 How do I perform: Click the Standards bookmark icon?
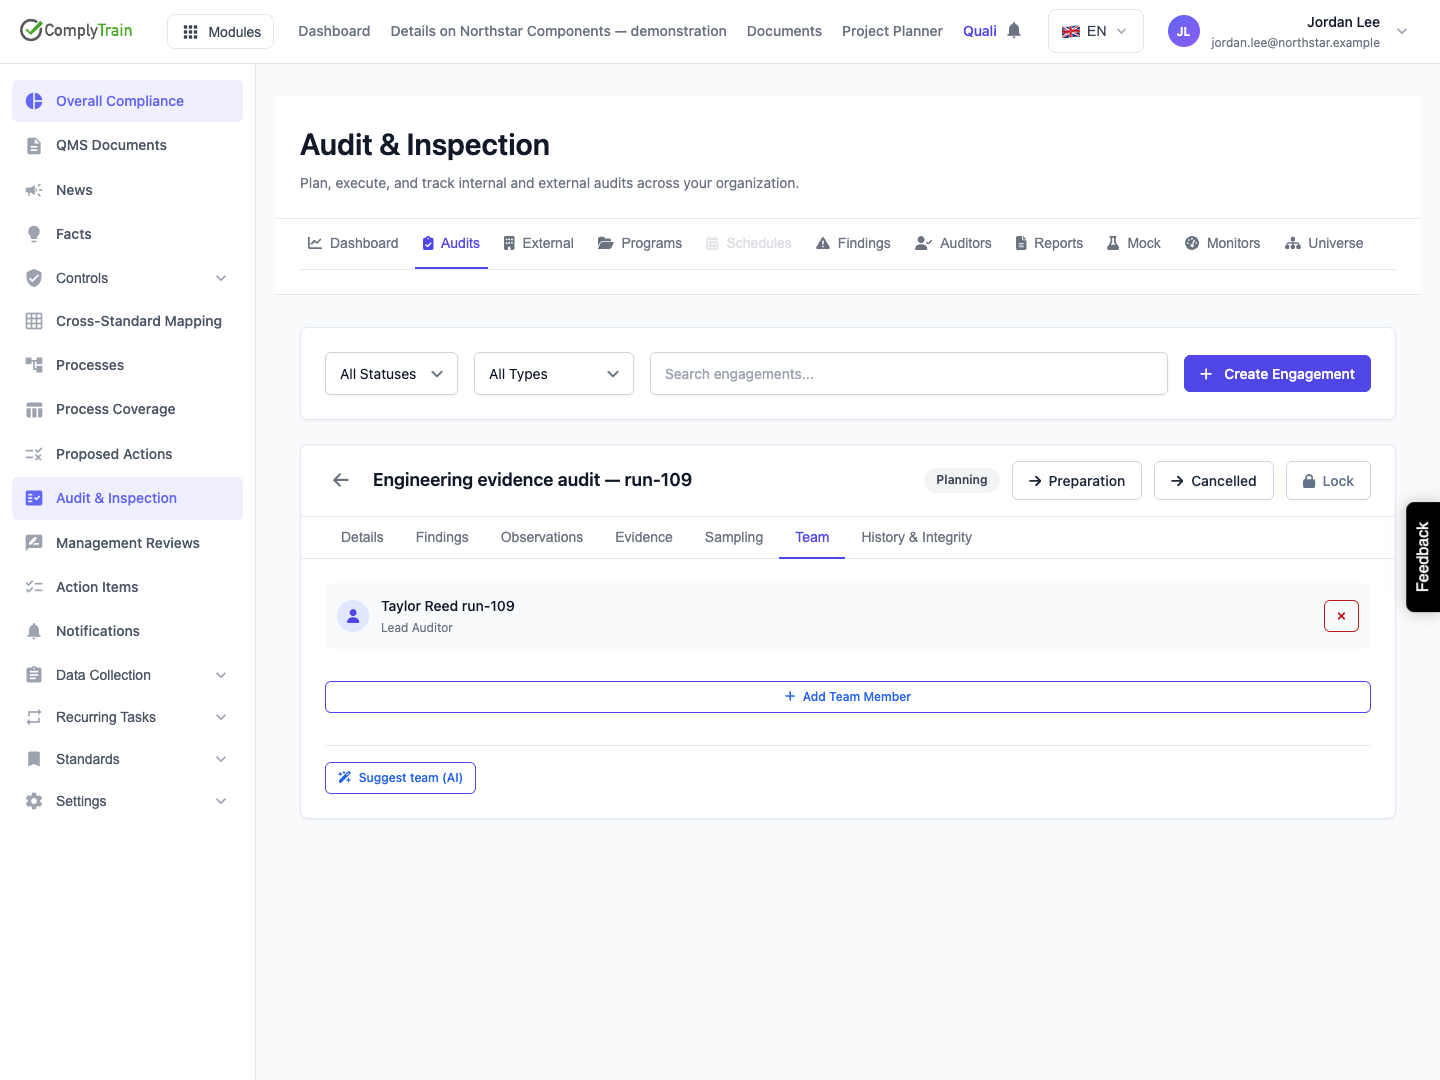point(34,759)
